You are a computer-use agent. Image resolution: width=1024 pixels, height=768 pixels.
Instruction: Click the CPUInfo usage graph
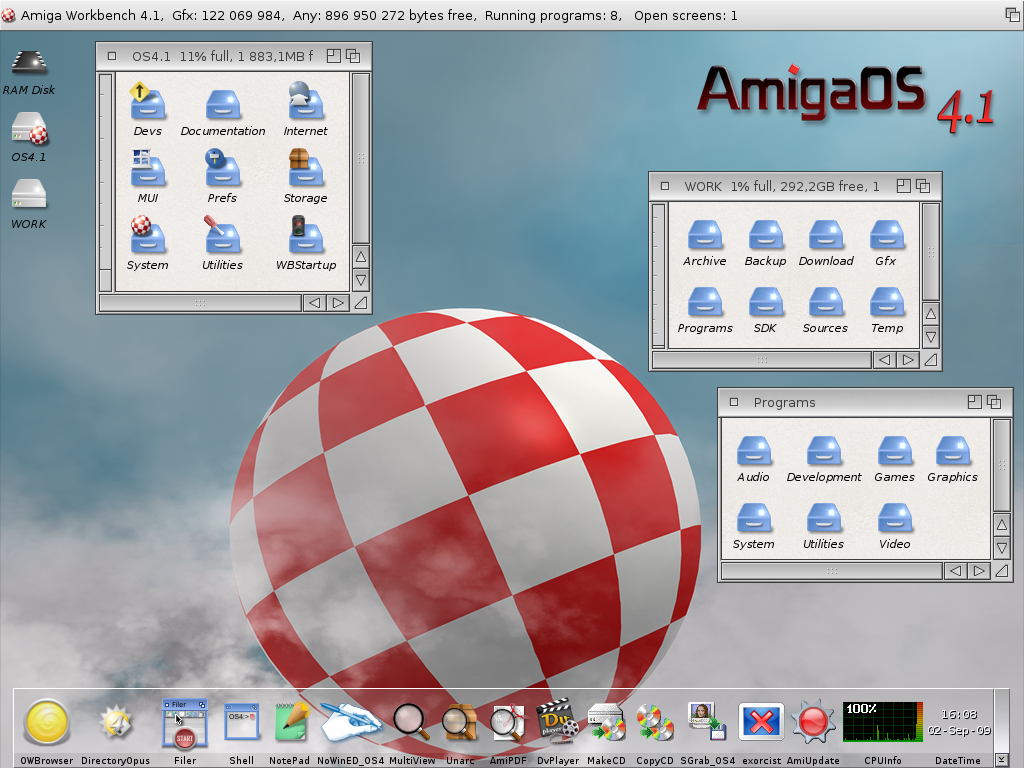882,722
